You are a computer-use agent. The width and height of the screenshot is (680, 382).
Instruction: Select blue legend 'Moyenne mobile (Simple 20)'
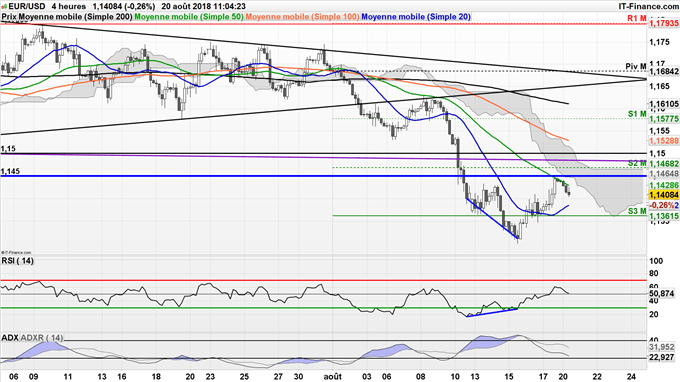416,17
